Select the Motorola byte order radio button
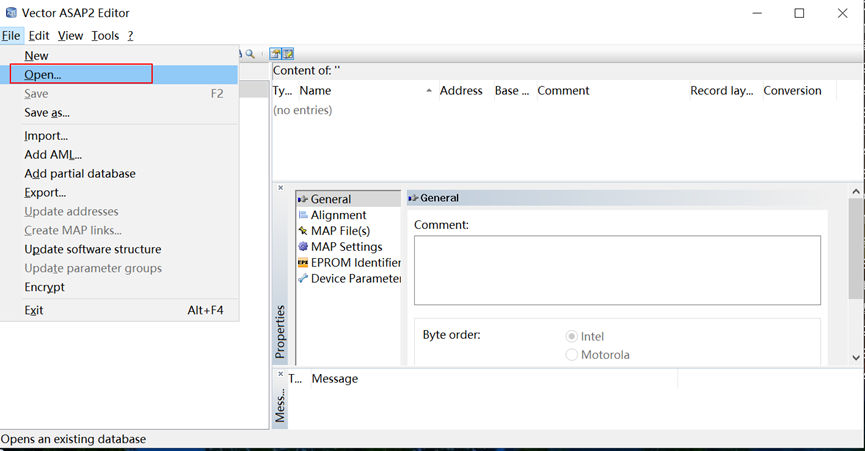The image size is (865, 451). click(x=572, y=355)
